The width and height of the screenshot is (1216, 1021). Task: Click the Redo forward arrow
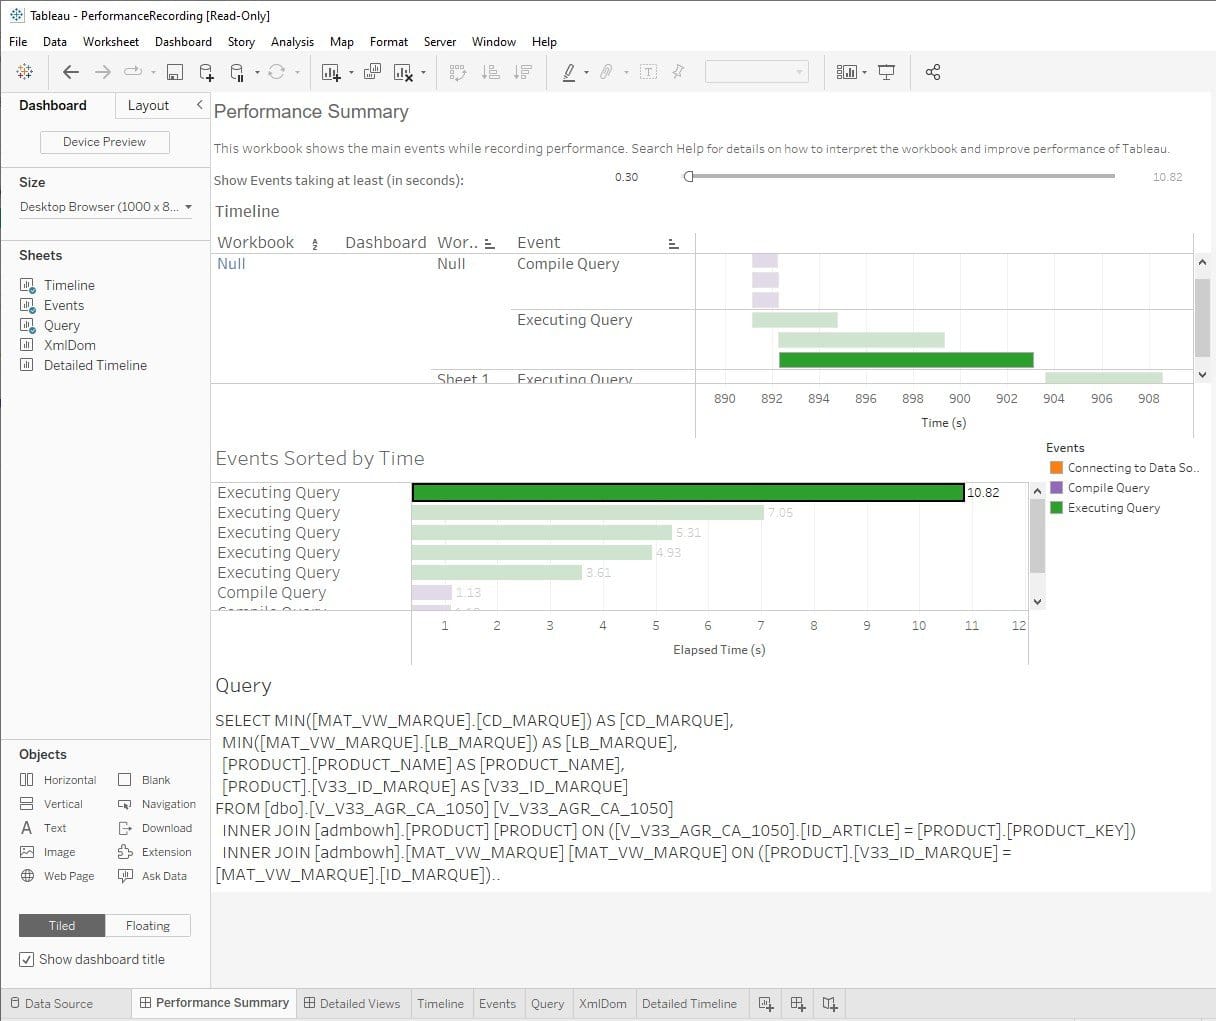tap(102, 72)
